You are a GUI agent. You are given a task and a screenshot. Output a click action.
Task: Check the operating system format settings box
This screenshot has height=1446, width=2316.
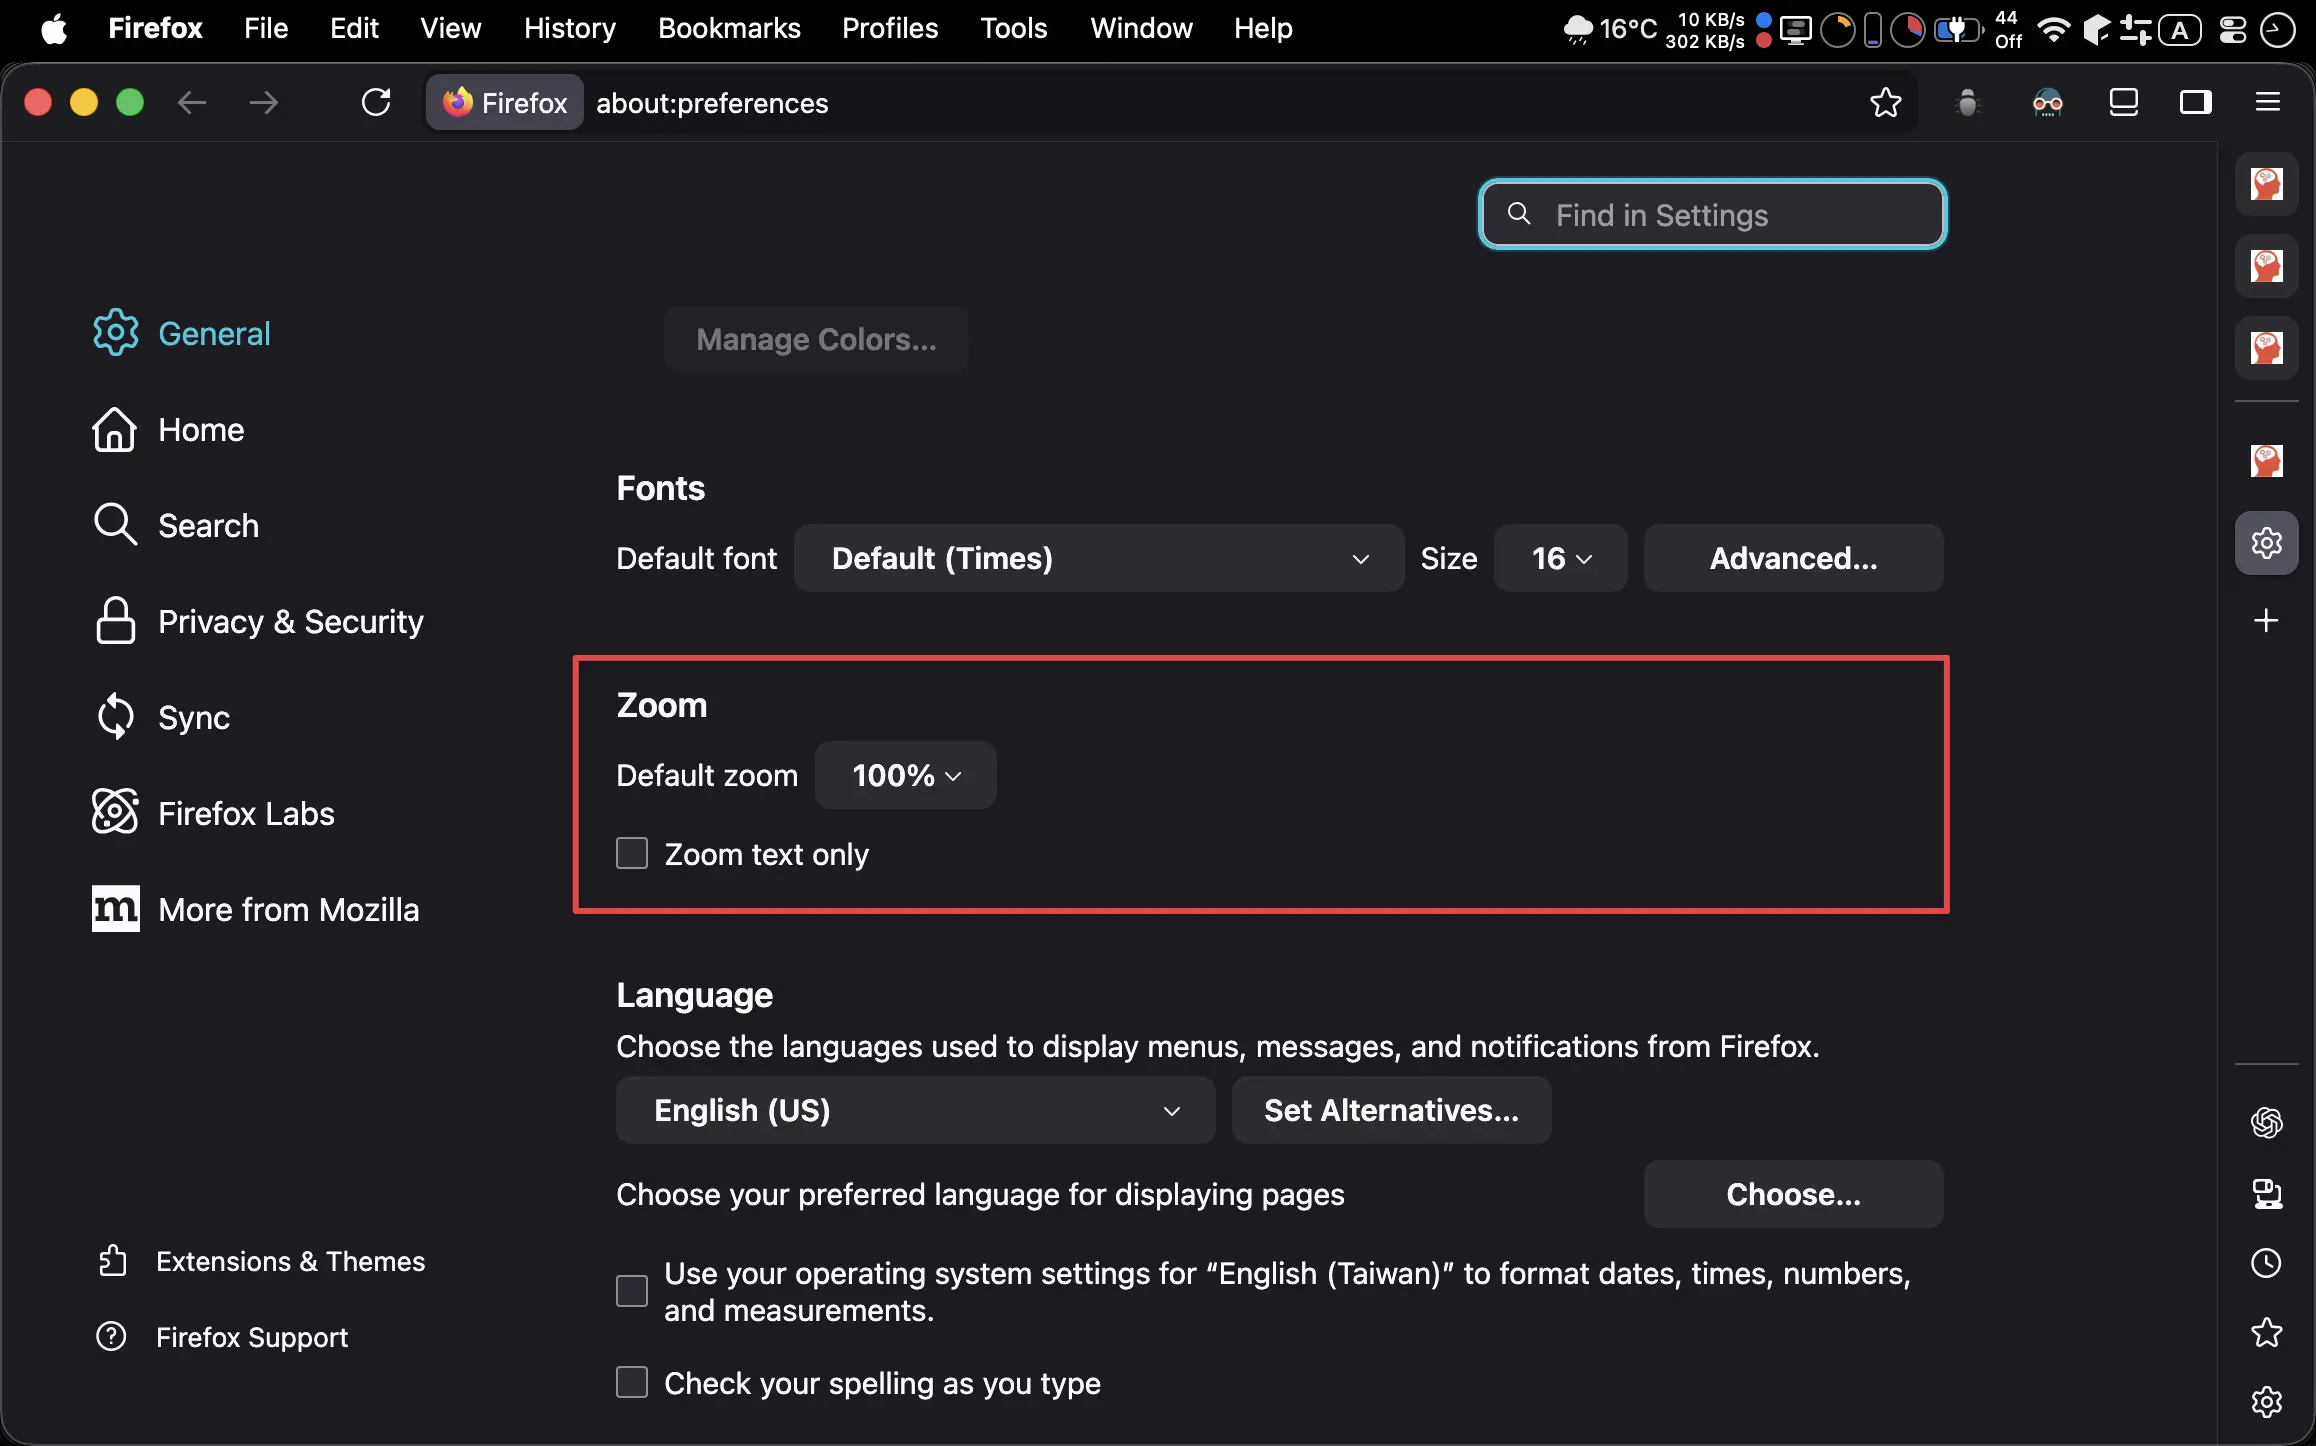[632, 1291]
